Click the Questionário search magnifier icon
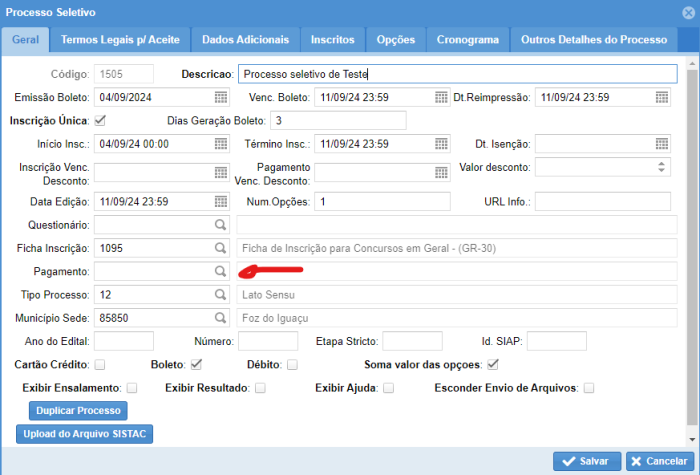 click(220, 225)
